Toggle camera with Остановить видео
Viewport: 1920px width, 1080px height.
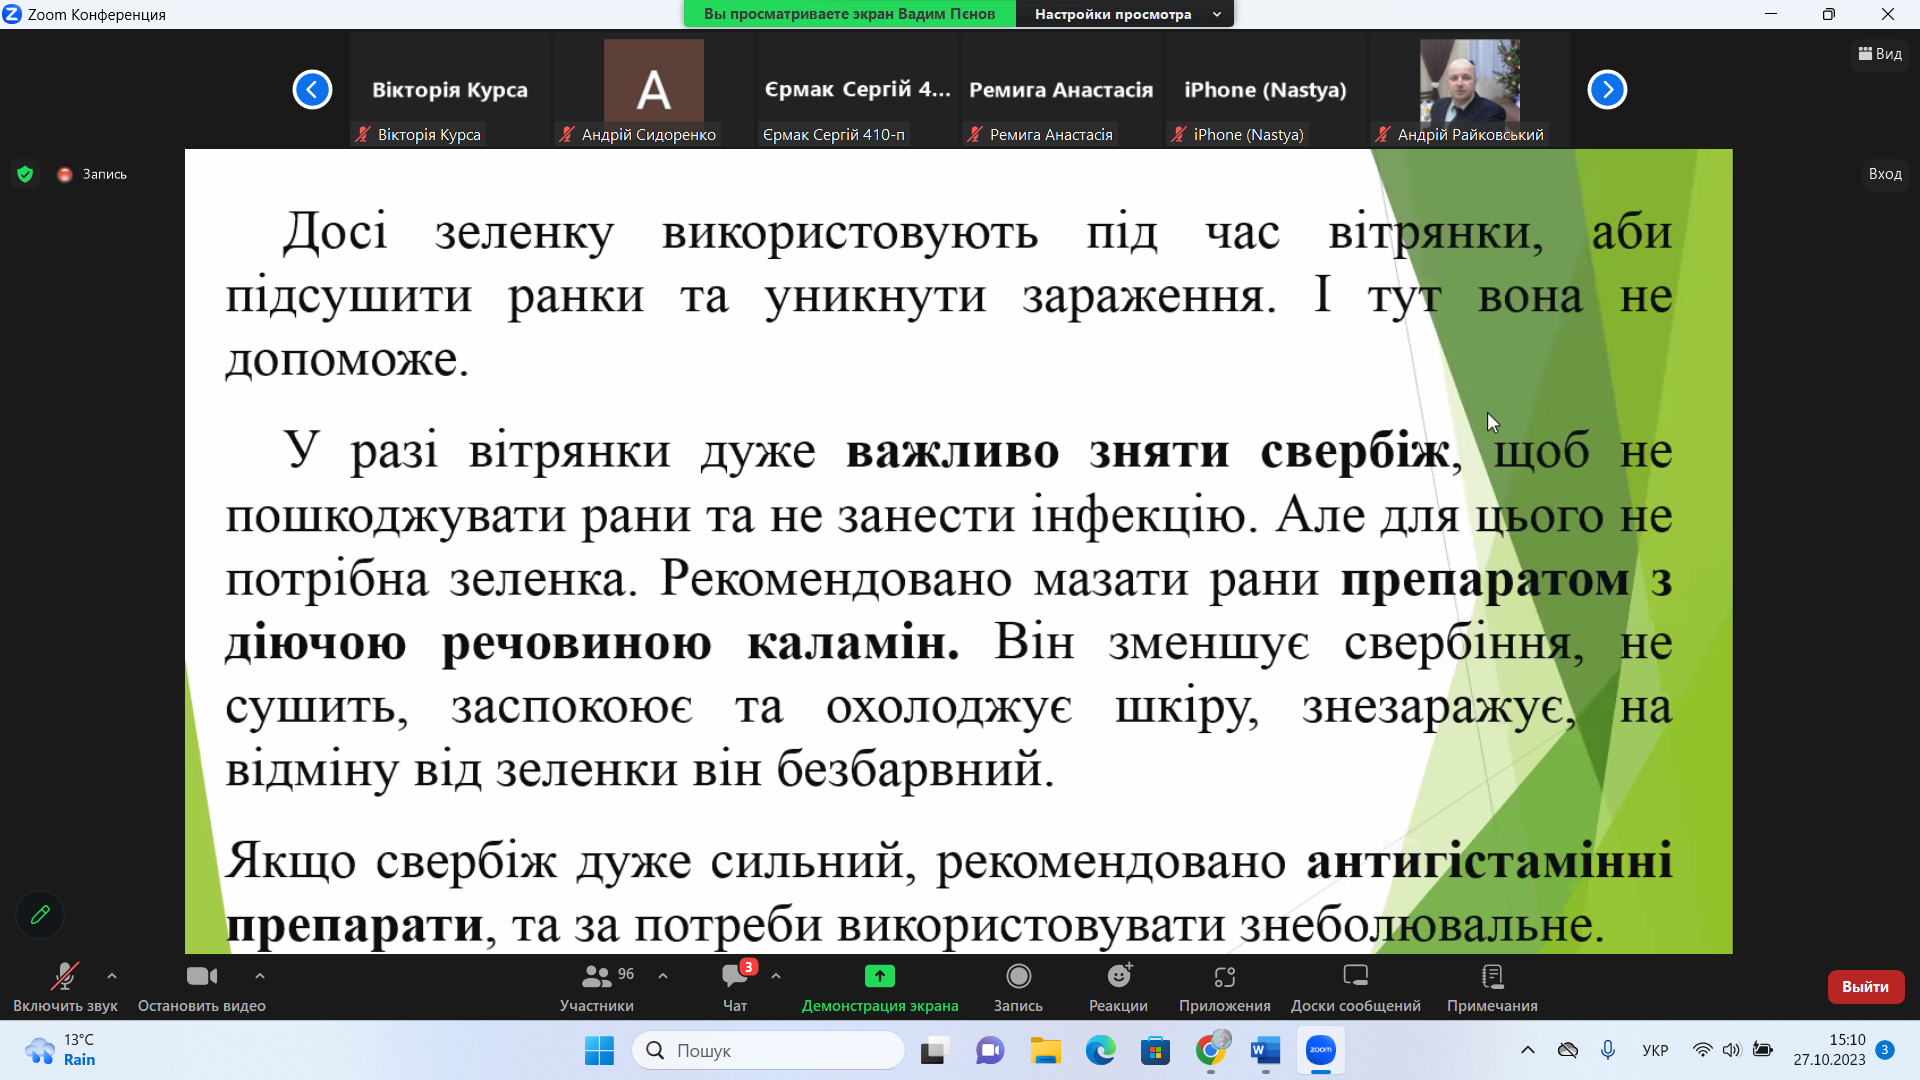(x=201, y=976)
